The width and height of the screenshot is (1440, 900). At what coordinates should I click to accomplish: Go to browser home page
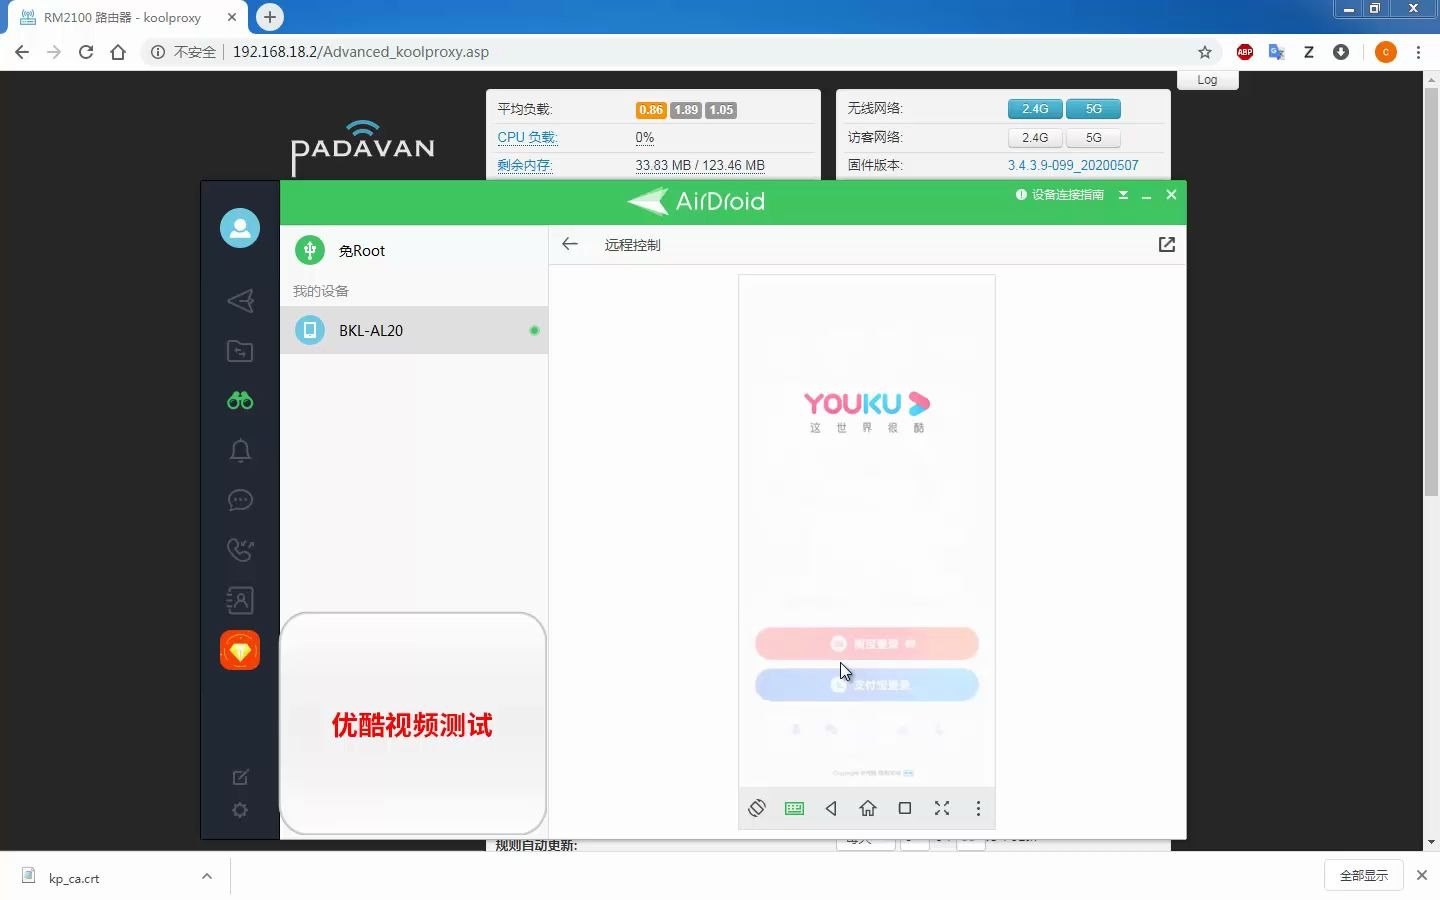(118, 52)
